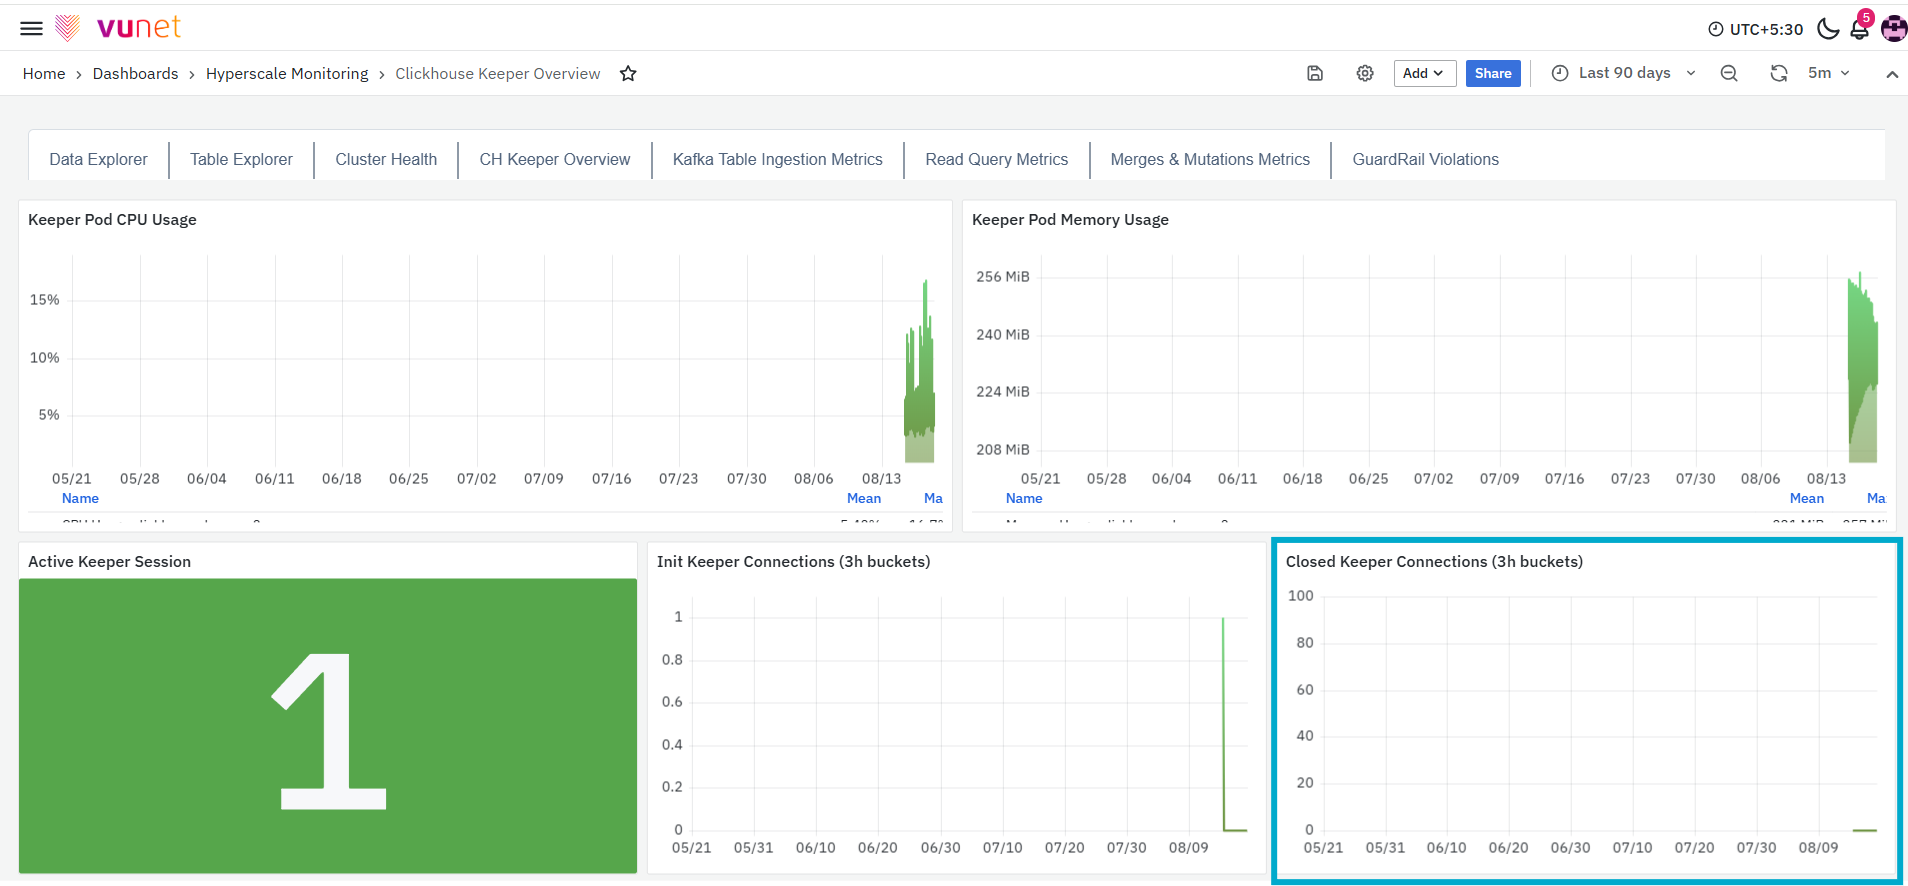Click the vunet logo
1908x886 pixels.
coord(118,27)
